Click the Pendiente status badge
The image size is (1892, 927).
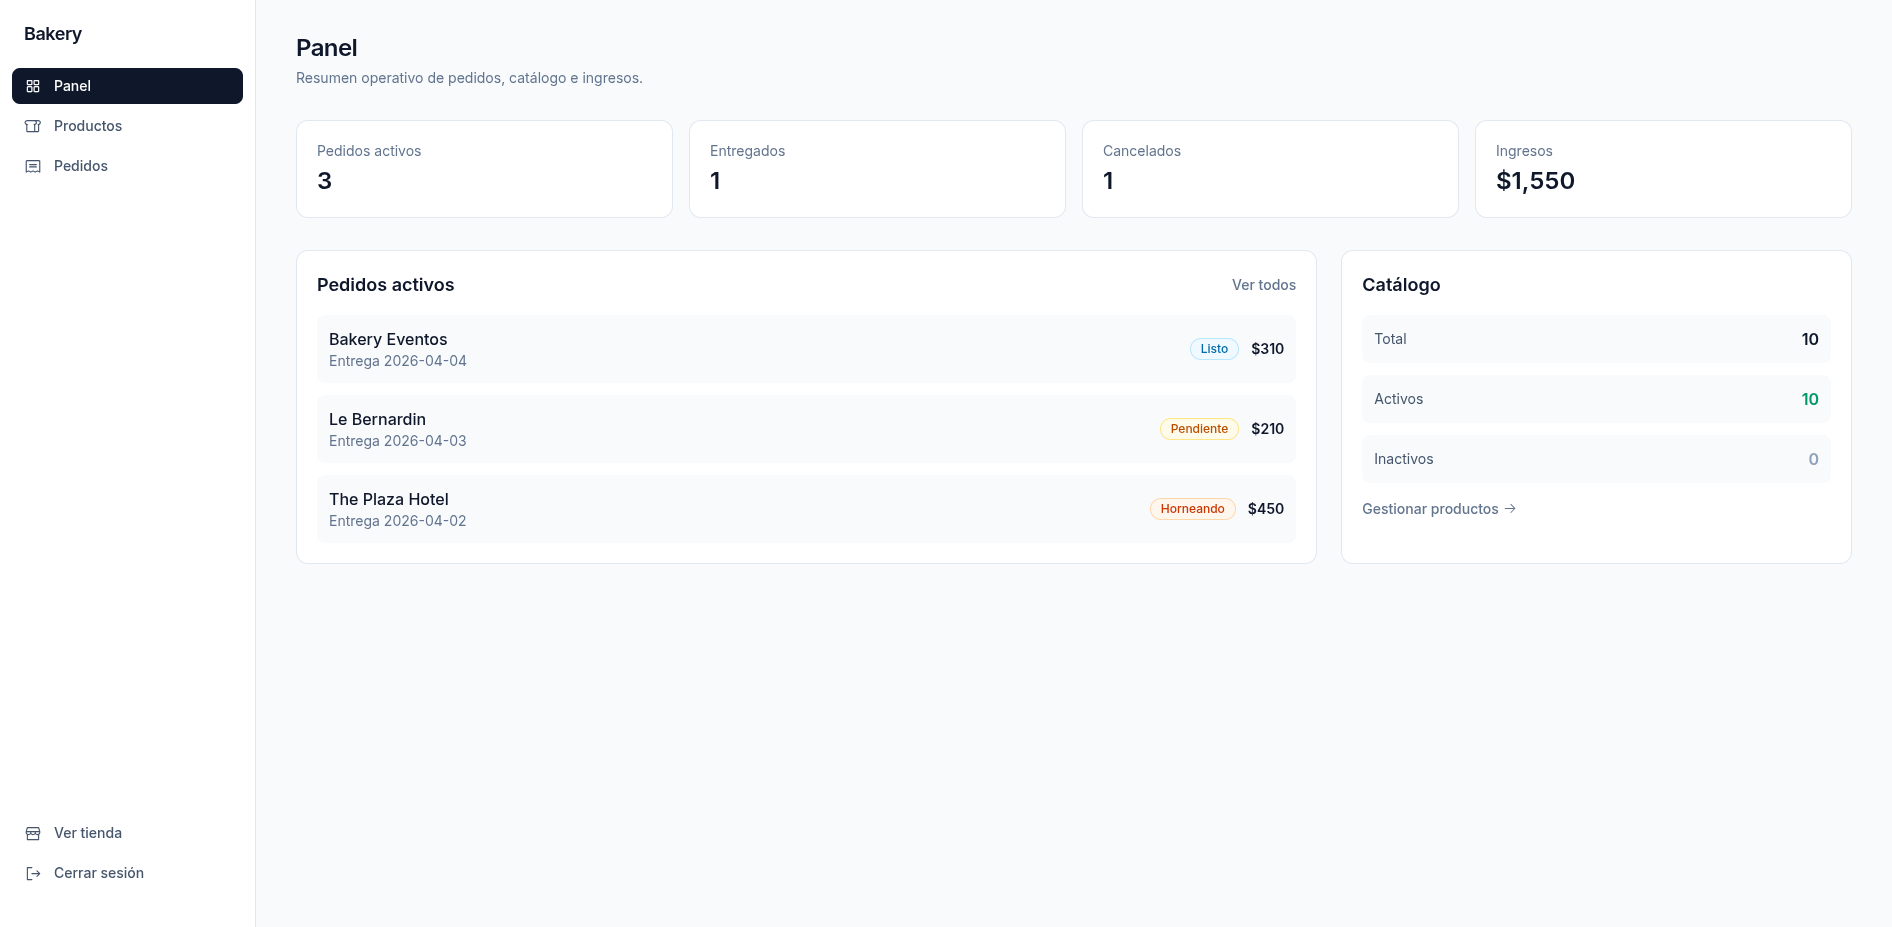coord(1199,429)
